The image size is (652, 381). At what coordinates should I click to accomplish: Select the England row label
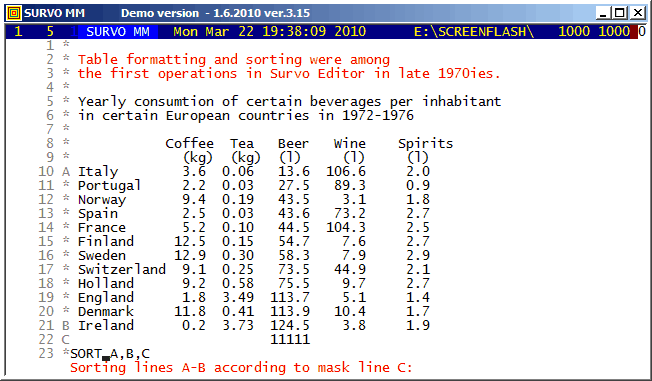click(106, 298)
